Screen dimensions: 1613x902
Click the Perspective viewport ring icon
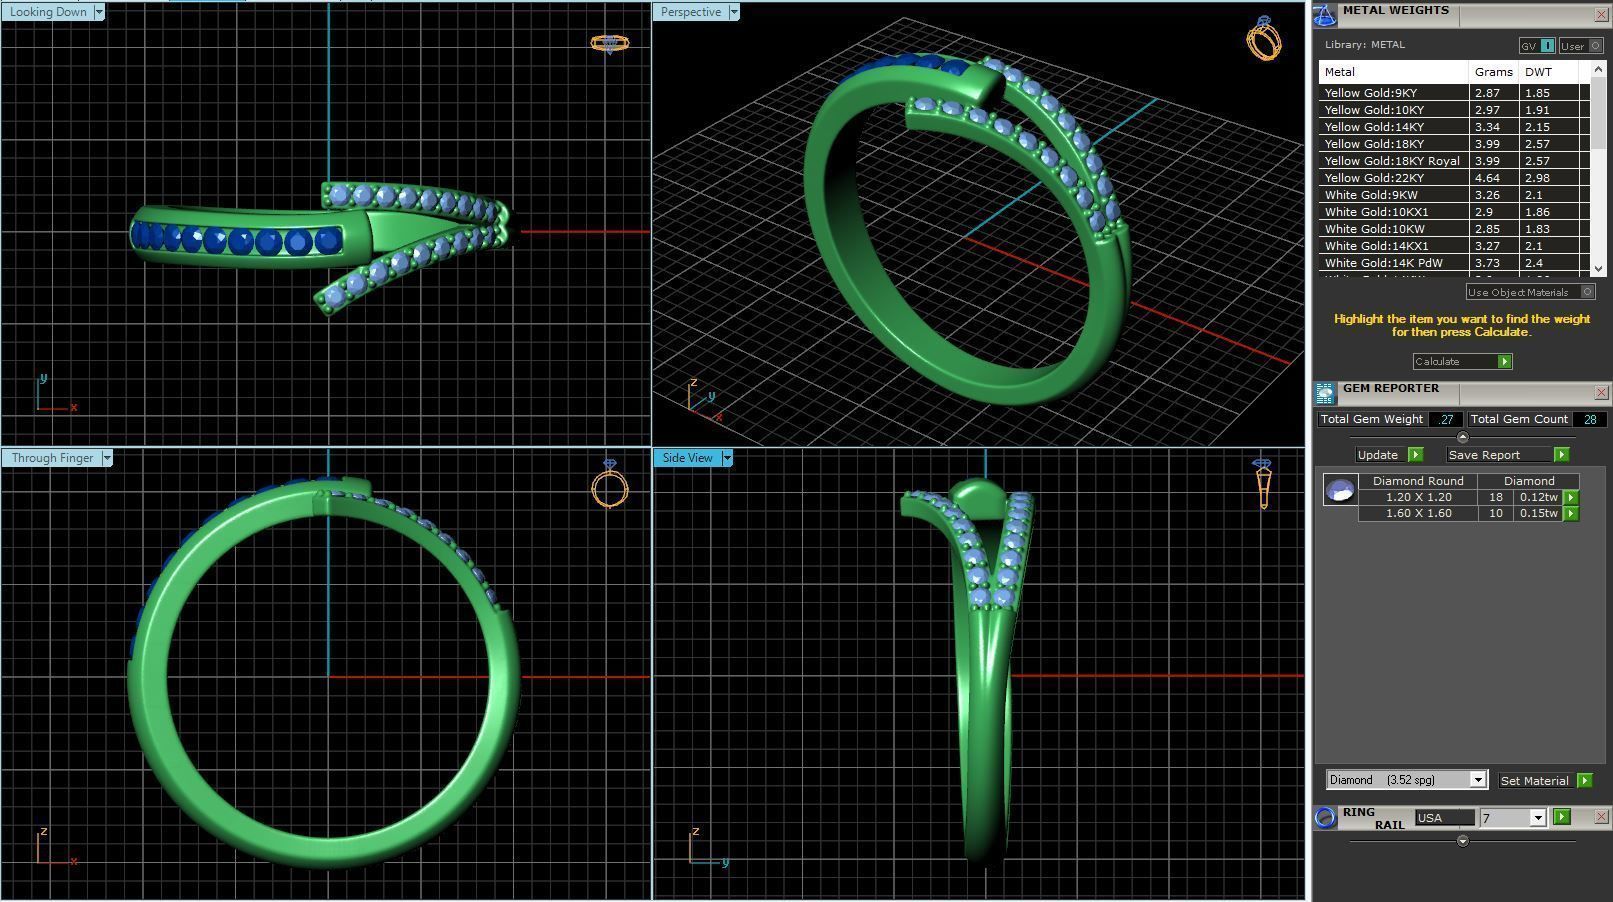1264,38
